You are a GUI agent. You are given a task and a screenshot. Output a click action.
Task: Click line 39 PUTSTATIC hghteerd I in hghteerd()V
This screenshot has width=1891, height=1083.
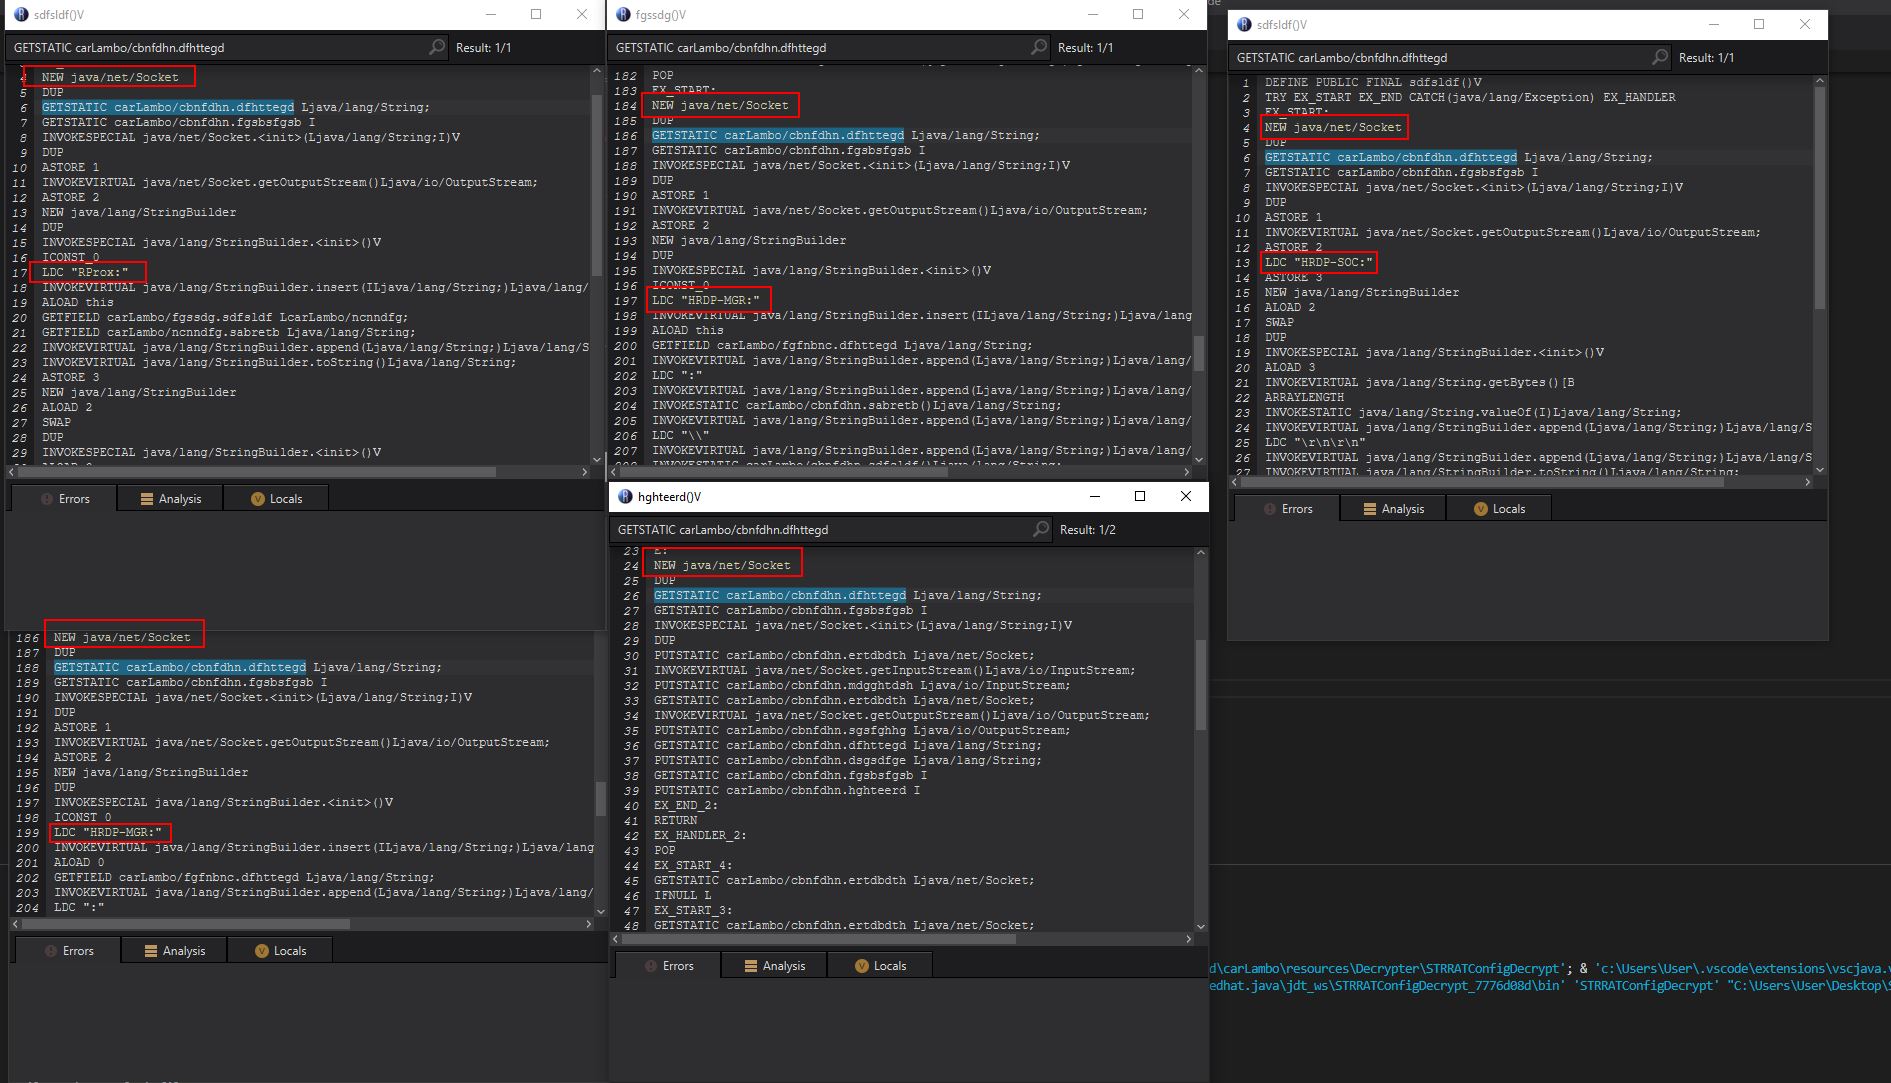point(787,790)
